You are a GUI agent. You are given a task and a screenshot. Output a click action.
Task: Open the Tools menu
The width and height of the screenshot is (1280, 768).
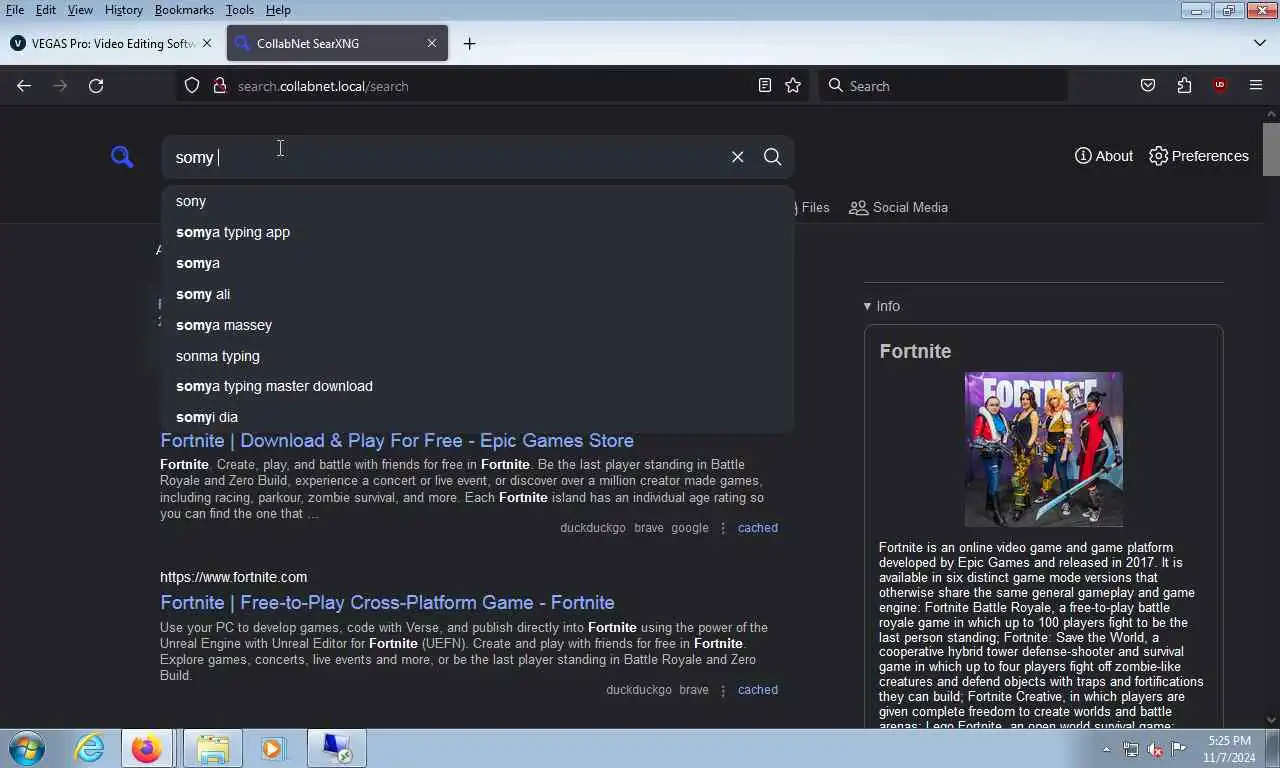click(240, 10)
